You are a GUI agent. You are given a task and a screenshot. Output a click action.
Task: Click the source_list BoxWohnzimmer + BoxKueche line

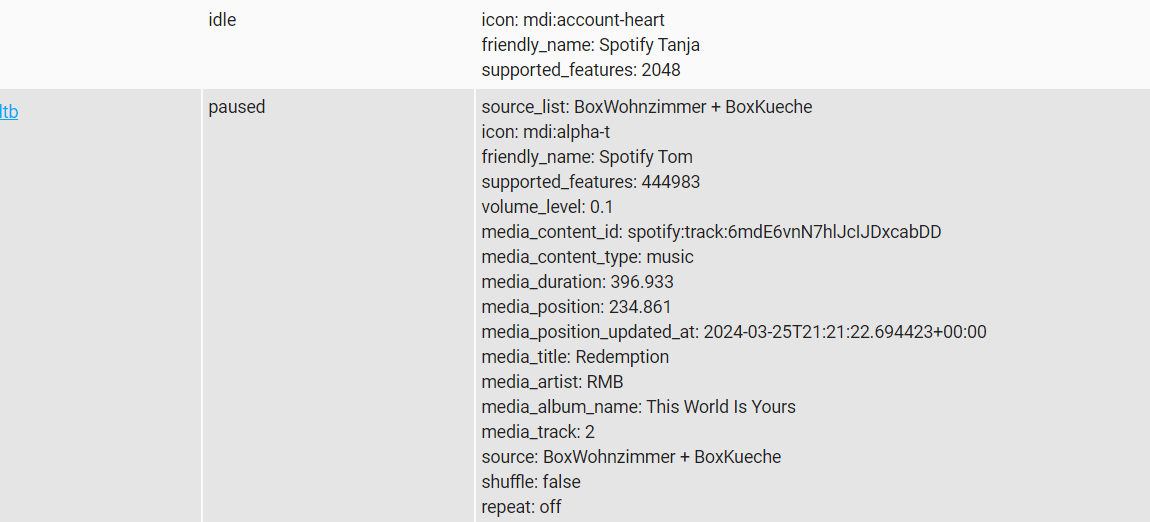647,107
